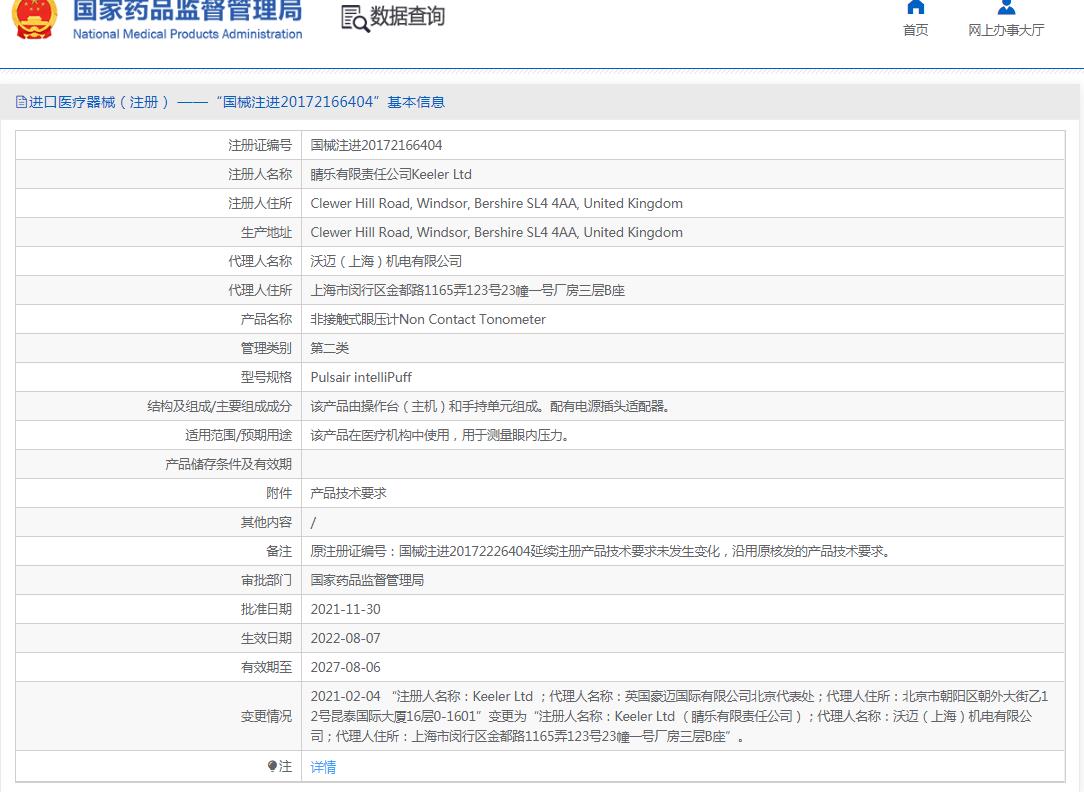Viewport: 1084px width, 792px height.
Task: Click 生效日期 label
Action: [x=266, y=639]
